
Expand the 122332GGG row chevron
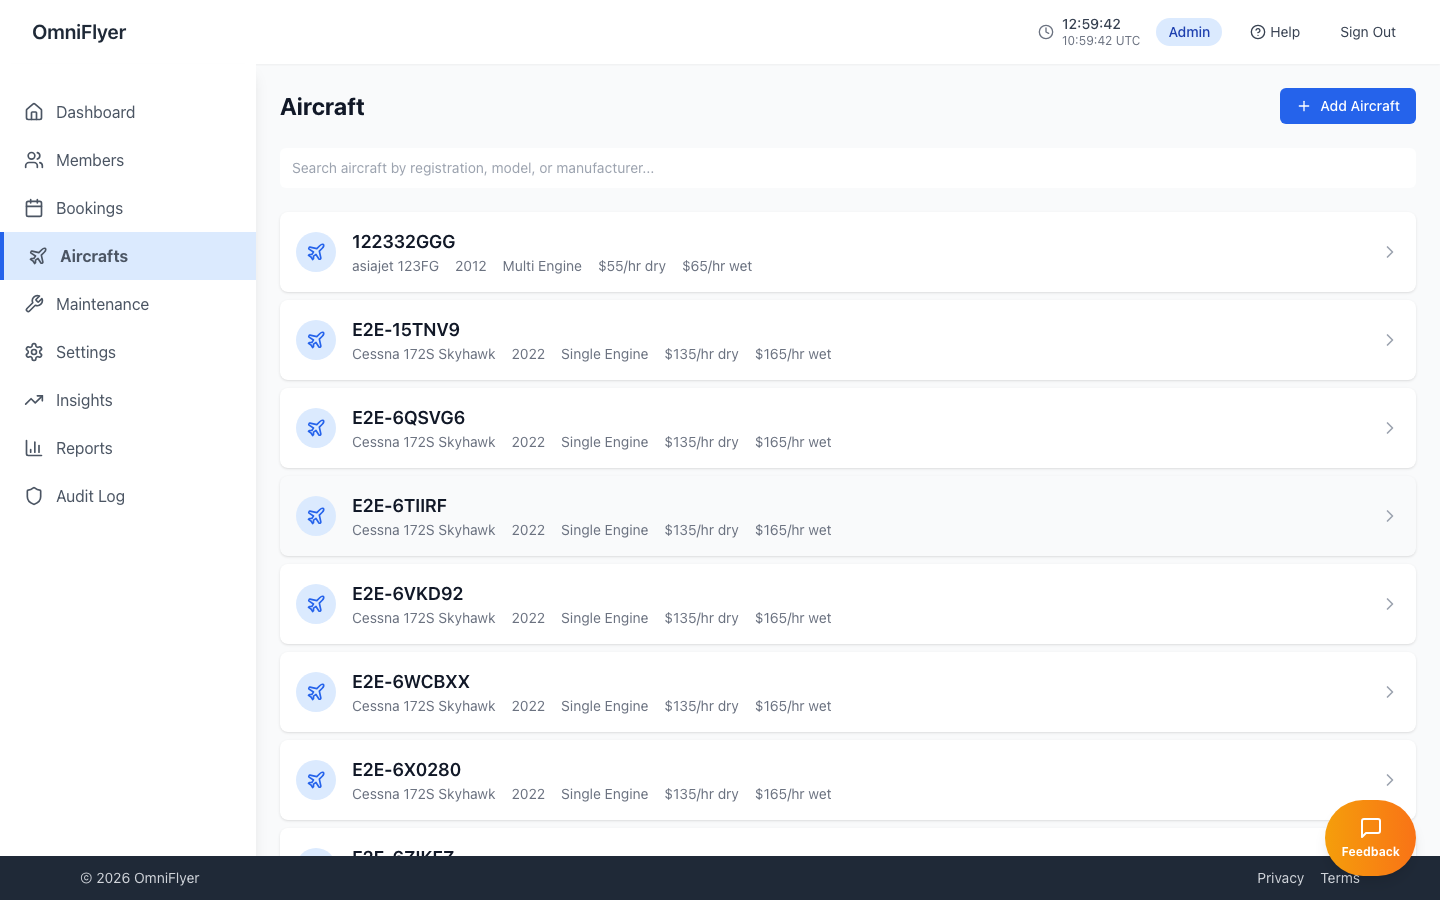pyautogui.click(x=1390, y=252)
